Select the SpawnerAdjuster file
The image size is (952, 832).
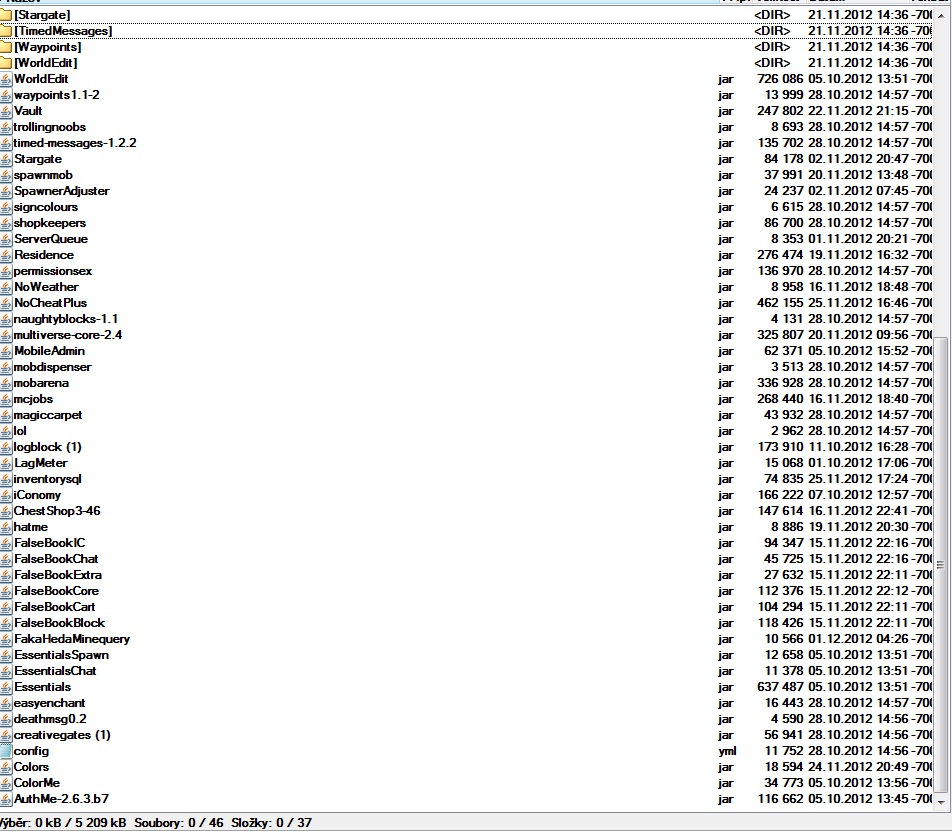pyautogui.click(x=61, y=191)
